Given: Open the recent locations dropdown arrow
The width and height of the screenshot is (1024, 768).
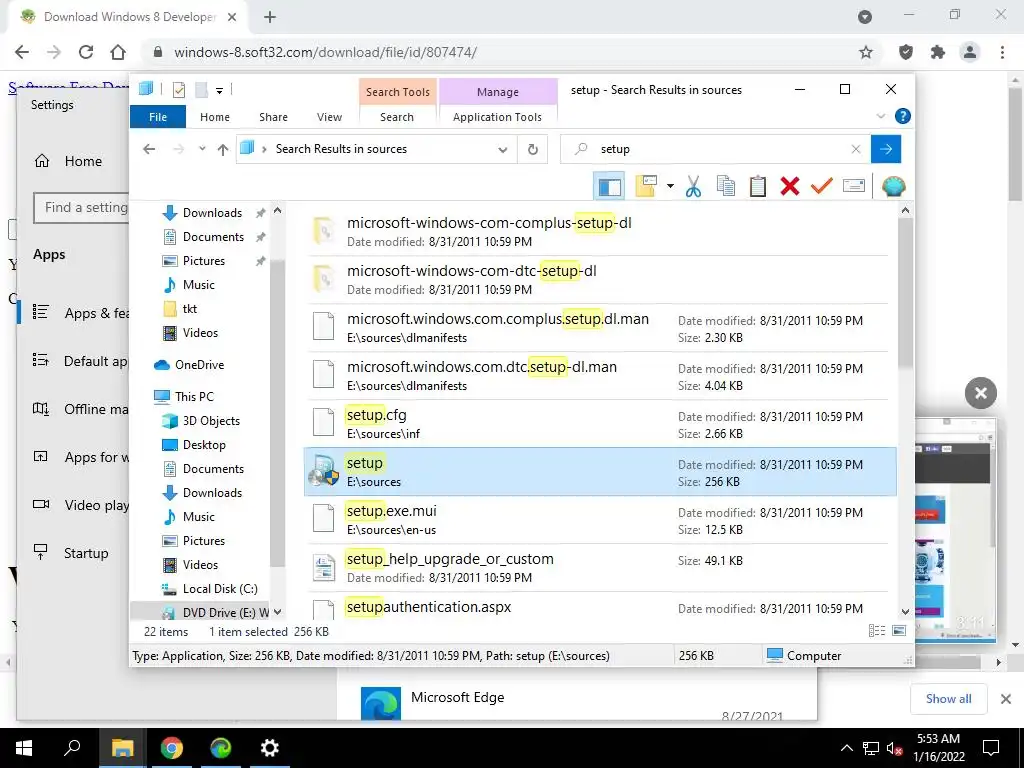Looking at the screenshot, I should click(202, 149).
